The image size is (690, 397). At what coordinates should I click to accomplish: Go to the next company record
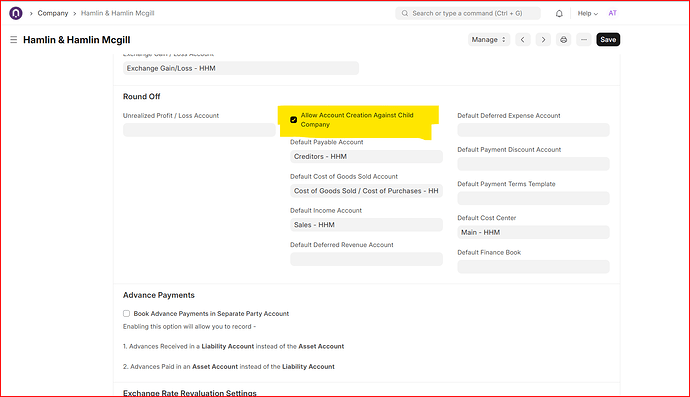[x=543, y=40]
